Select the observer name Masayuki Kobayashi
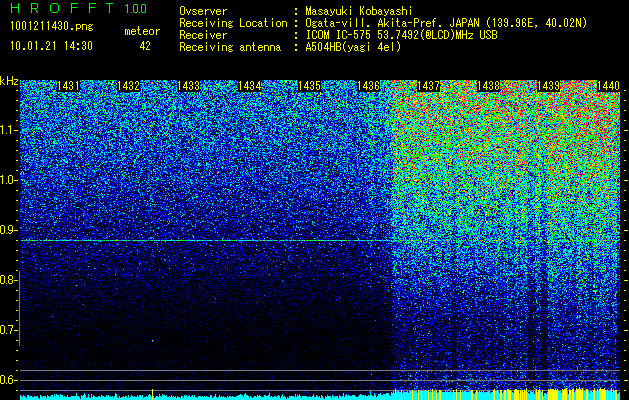Screen dimensions: 629x400 coord(359,11)
